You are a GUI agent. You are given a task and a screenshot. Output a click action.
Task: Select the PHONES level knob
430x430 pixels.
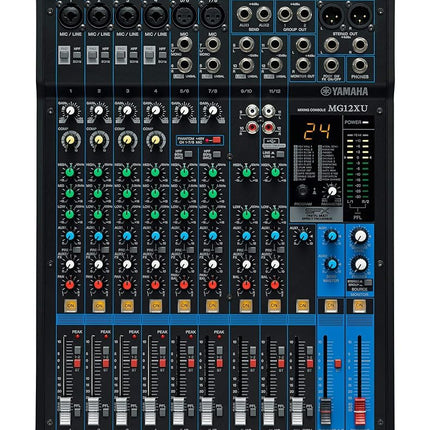click(x=360, y=264)
